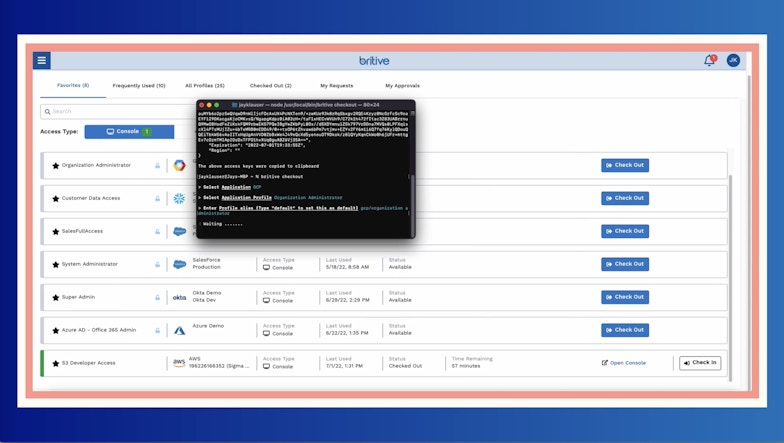The image size is (784, 443).
Task: Click the Okta logo icon
Action: [180, 298]
